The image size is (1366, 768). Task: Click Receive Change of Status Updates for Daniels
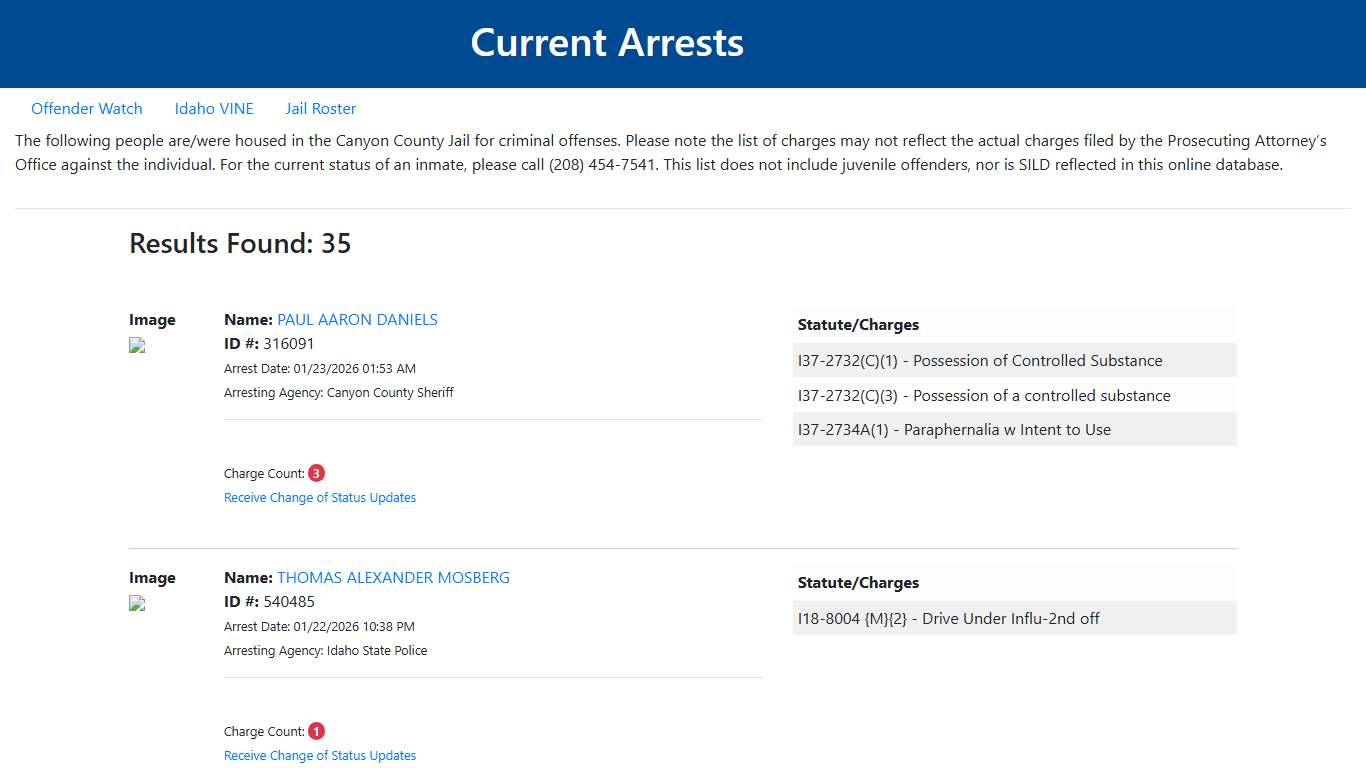(x=320, y=497)
